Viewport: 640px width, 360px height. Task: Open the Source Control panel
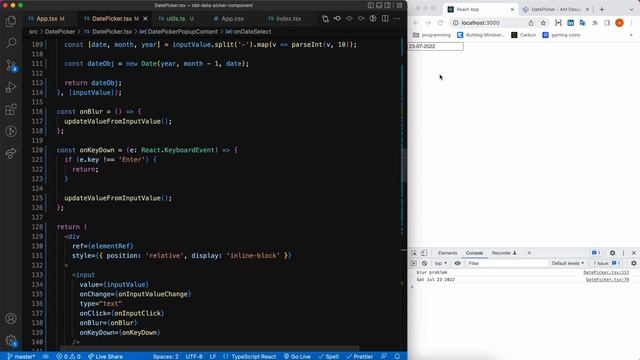pyautogui.click(x=11, y=65)
